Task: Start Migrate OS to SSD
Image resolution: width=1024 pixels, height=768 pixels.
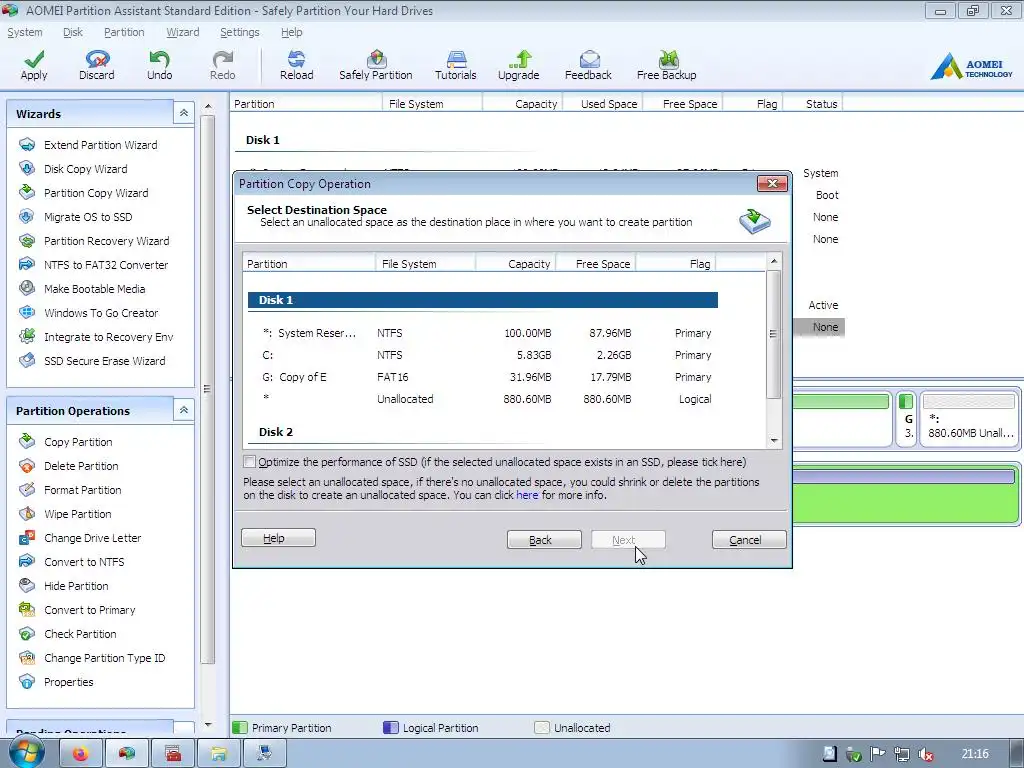Action: [88, 217]
